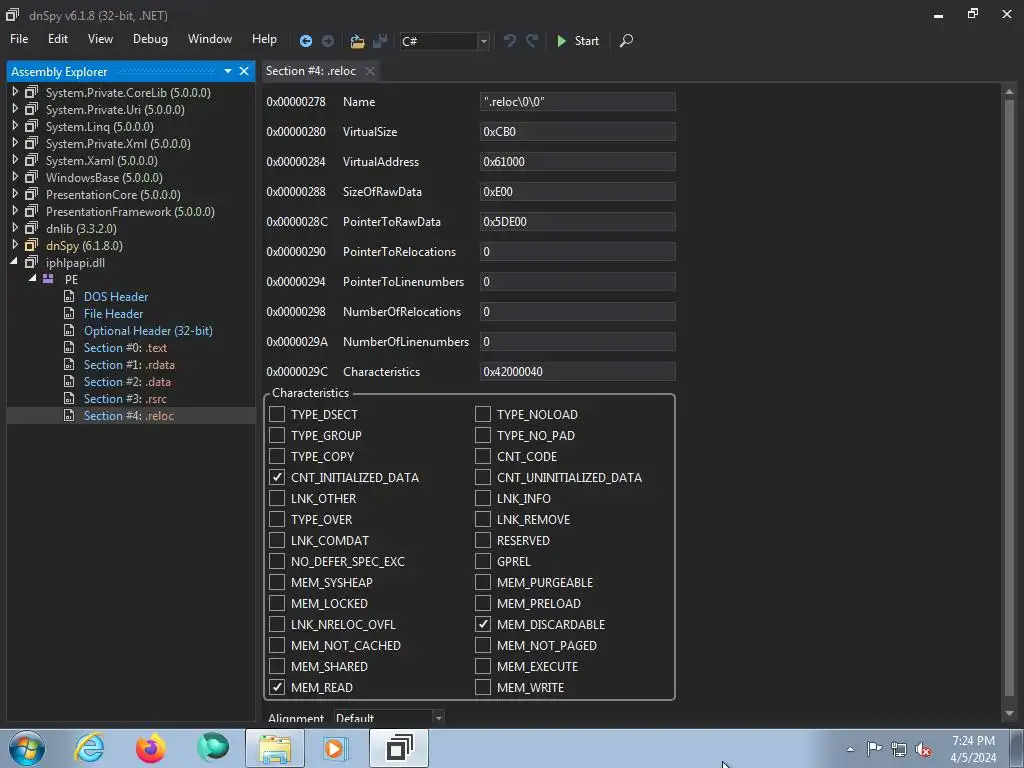Click the dnSpy taskbar icon

(x=399, y=748)
